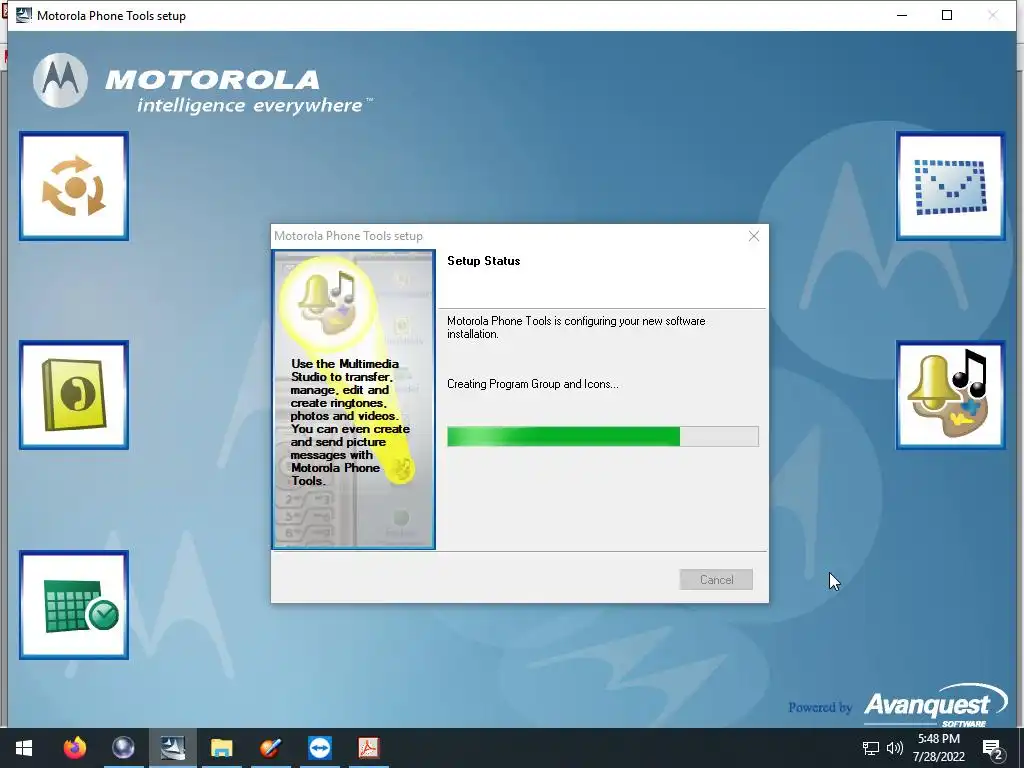Click the 'Setup Status' heading
The width and height of the screenshot is (1024, 768).
click(483, 261)
